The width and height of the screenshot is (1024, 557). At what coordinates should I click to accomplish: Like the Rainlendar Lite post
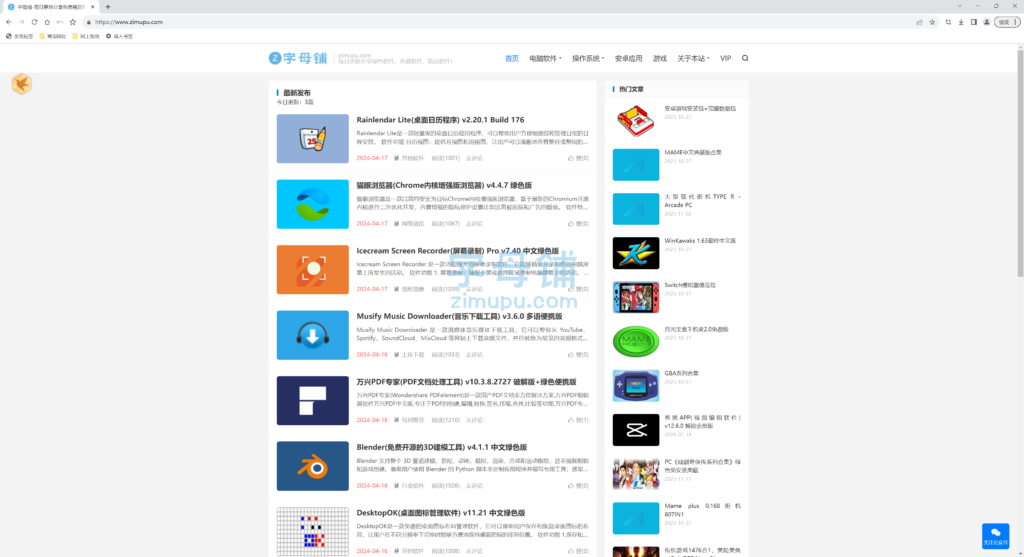578,158
